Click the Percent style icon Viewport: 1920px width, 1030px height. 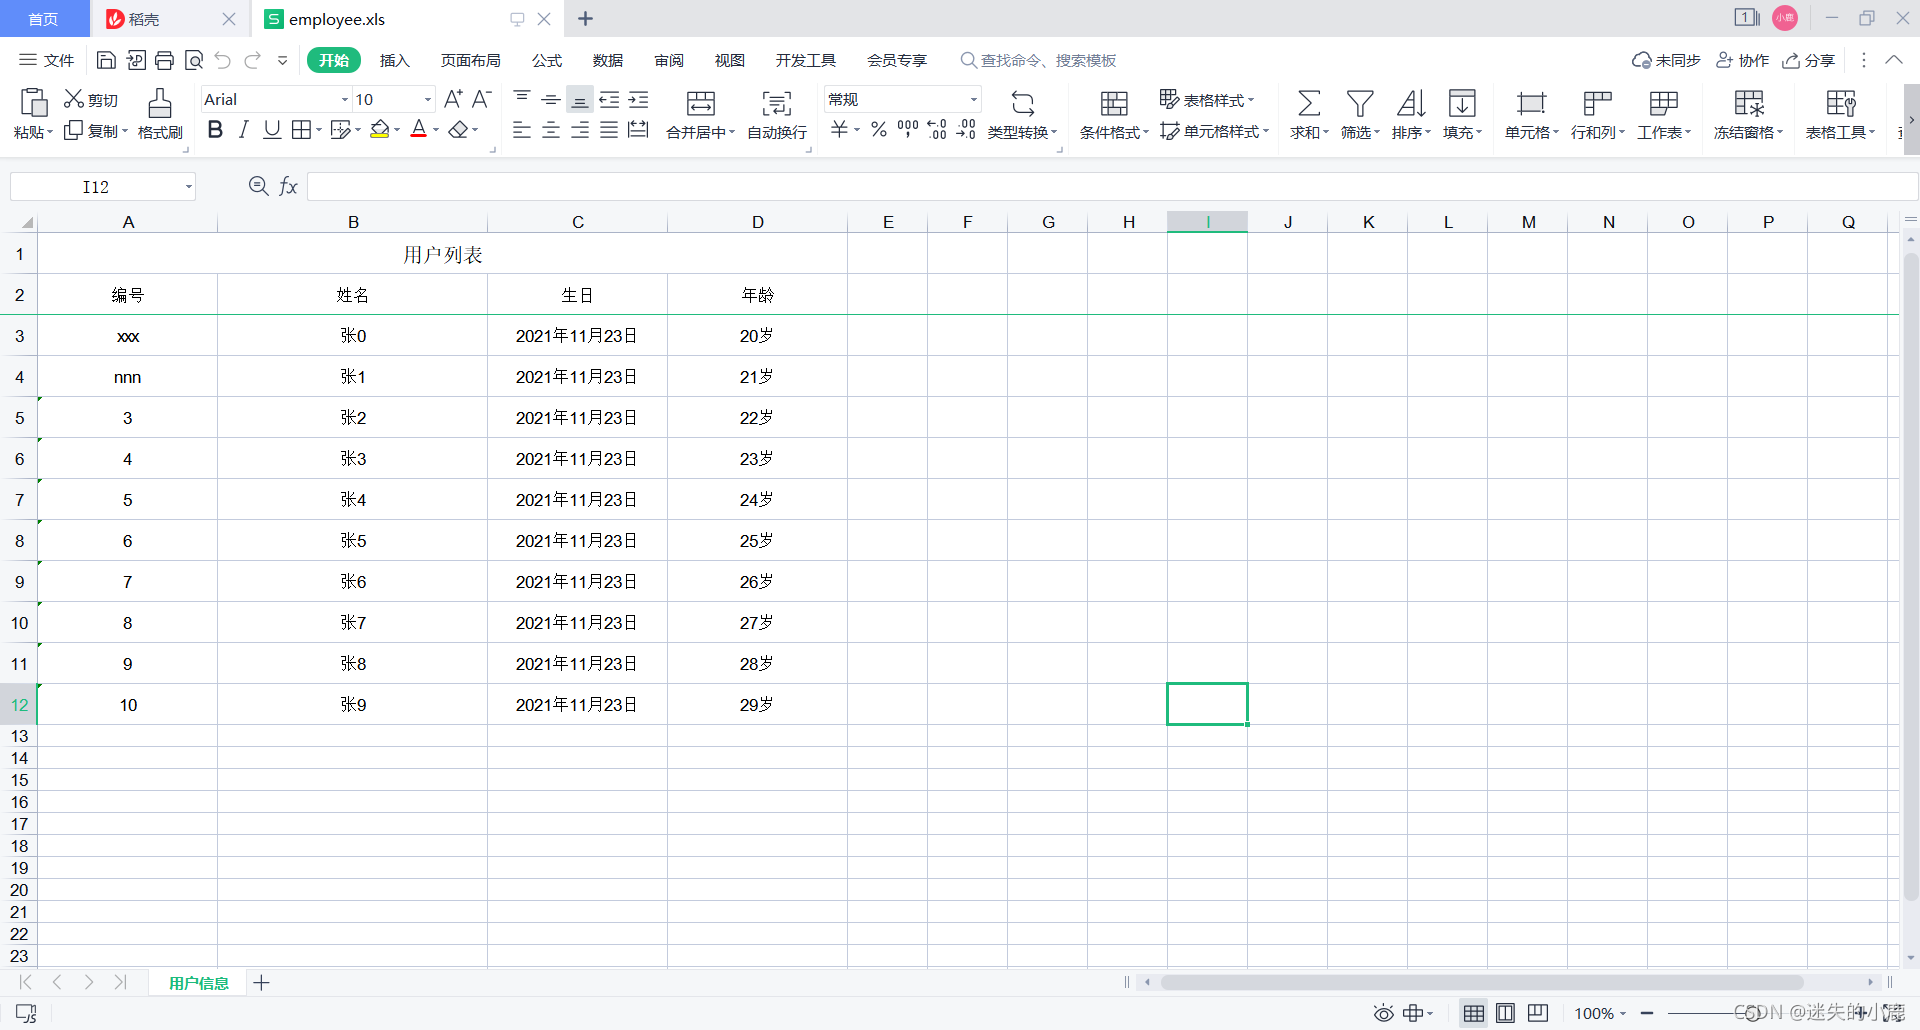click(x=879, y=130)
